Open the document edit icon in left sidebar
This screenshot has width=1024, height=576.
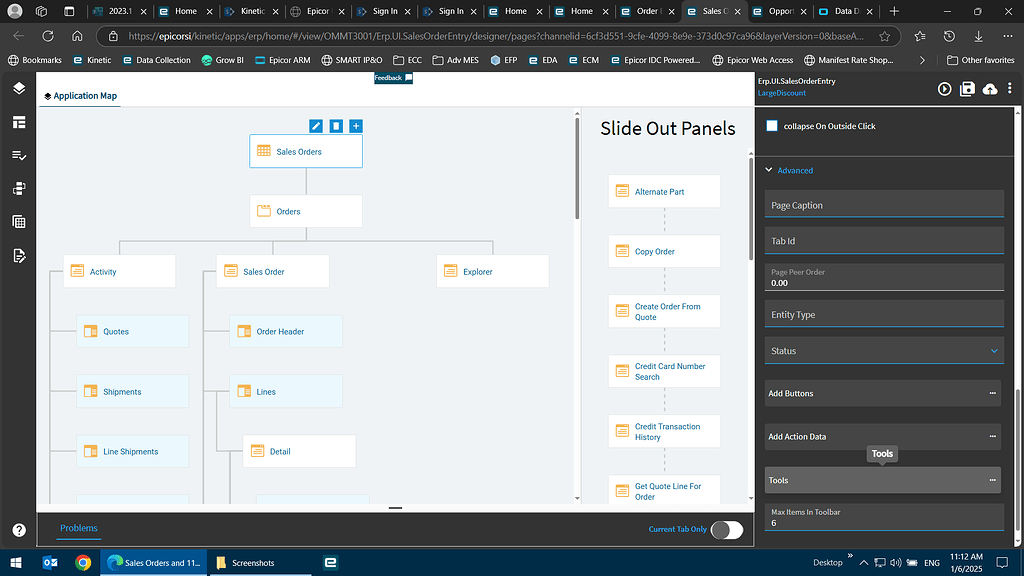[19, 255]
